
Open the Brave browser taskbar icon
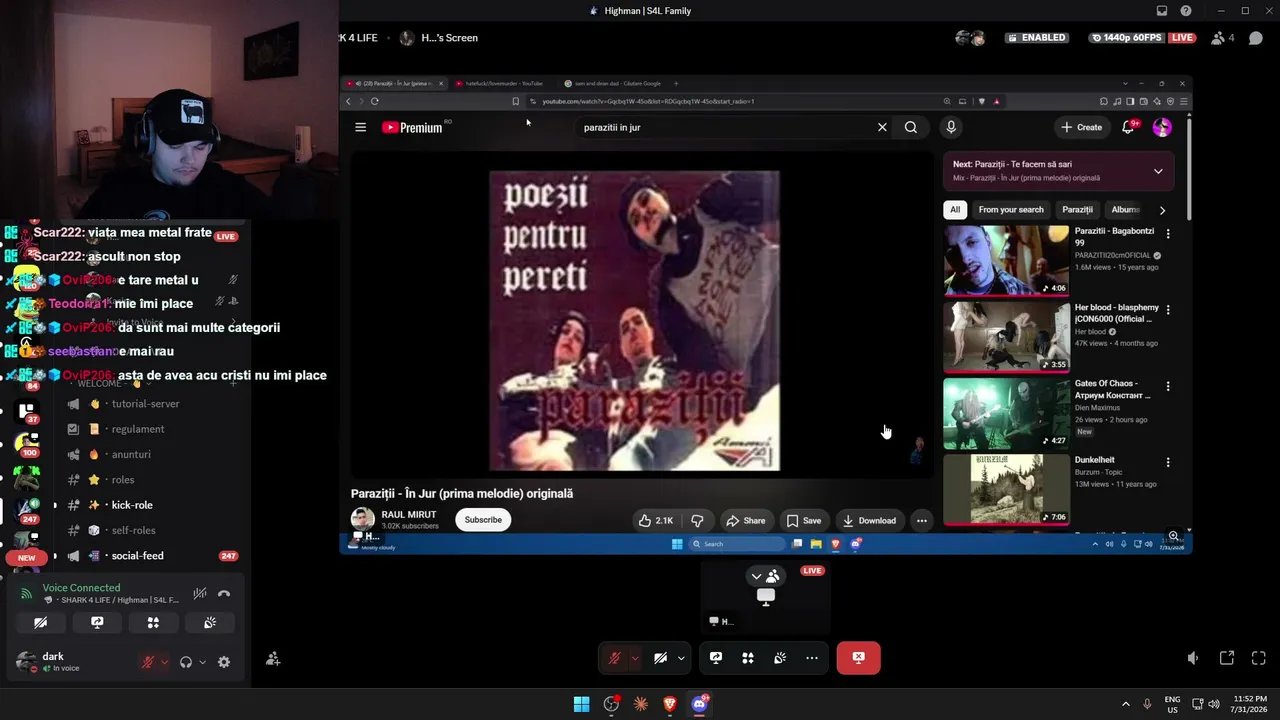(x=670, y=704)
